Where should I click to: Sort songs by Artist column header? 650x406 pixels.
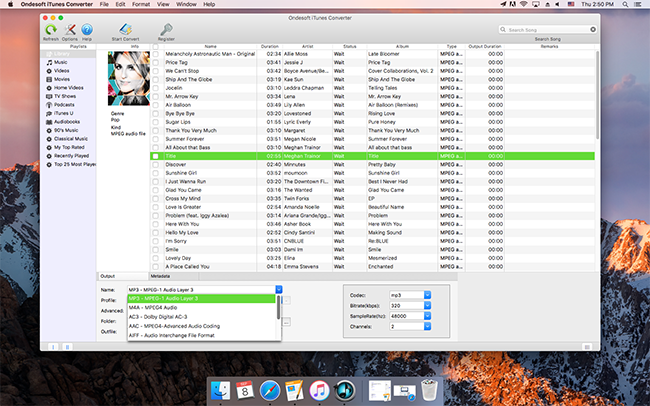click(x=307, y=46)
